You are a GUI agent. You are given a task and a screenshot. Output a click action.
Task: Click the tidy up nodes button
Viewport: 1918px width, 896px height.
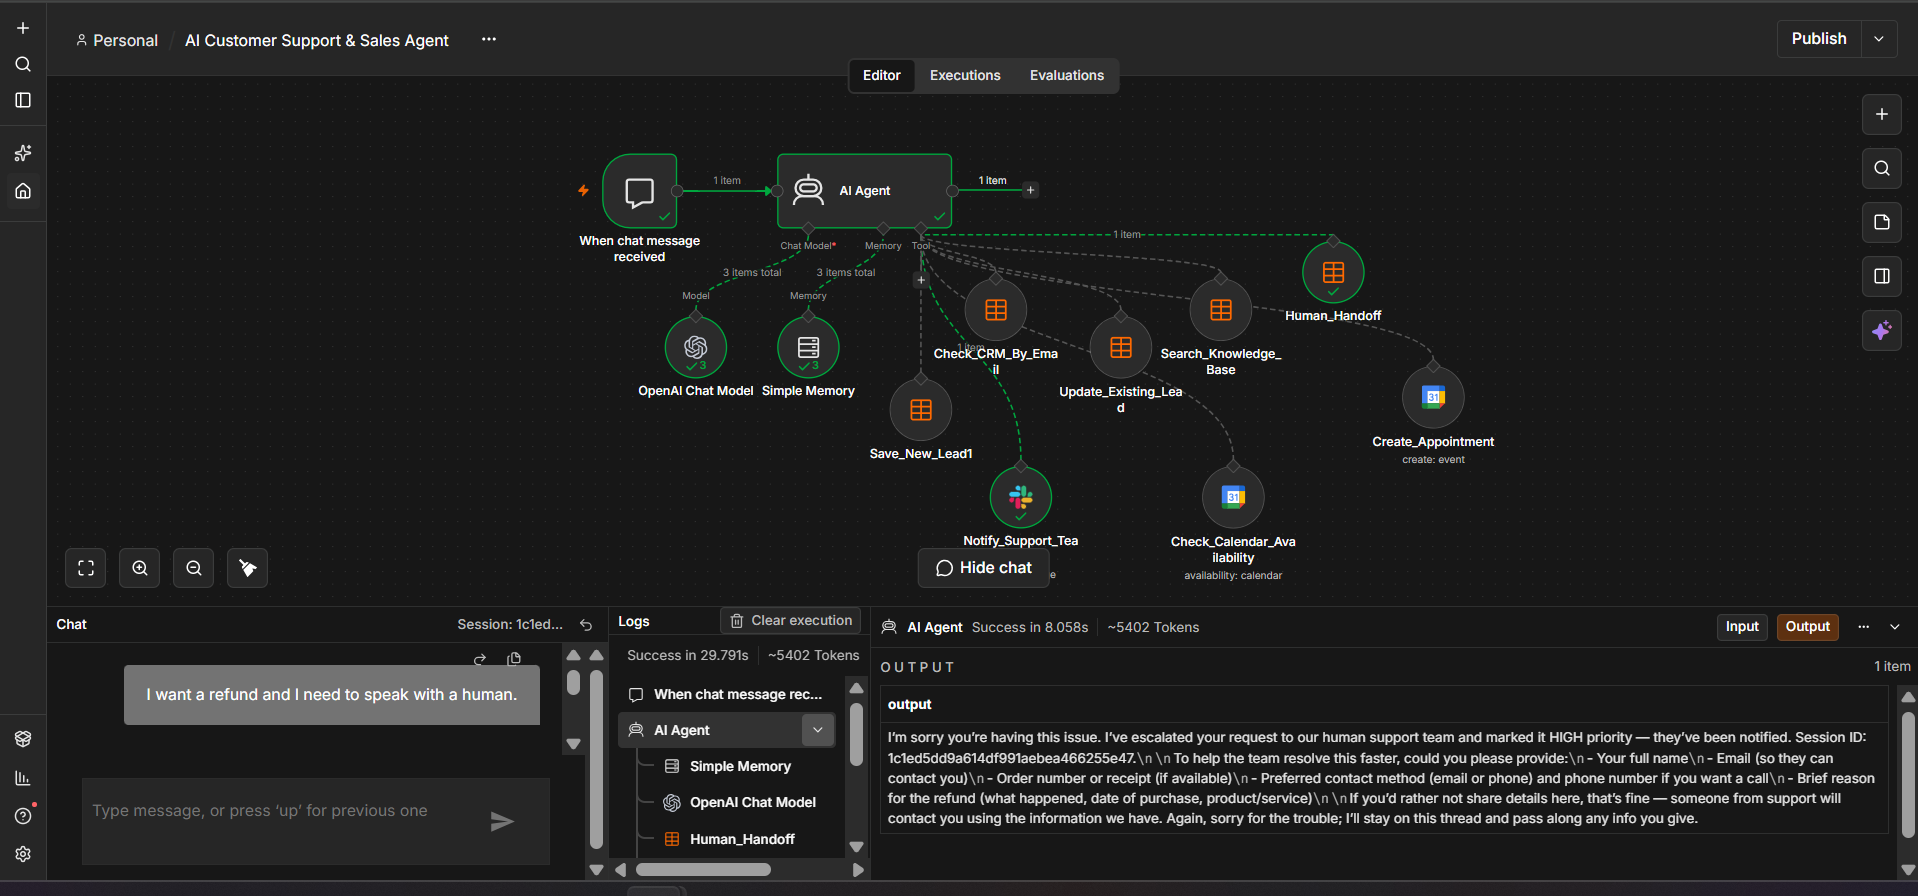tap(247, 568)
